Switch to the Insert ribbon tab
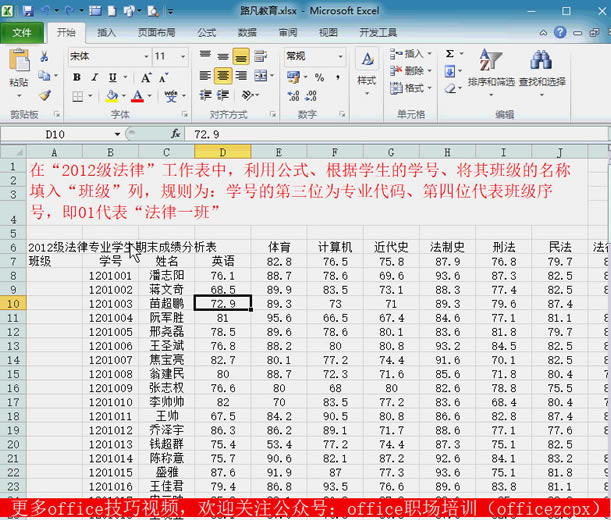Viewport: 611px width, 520px height. (107, 33)
